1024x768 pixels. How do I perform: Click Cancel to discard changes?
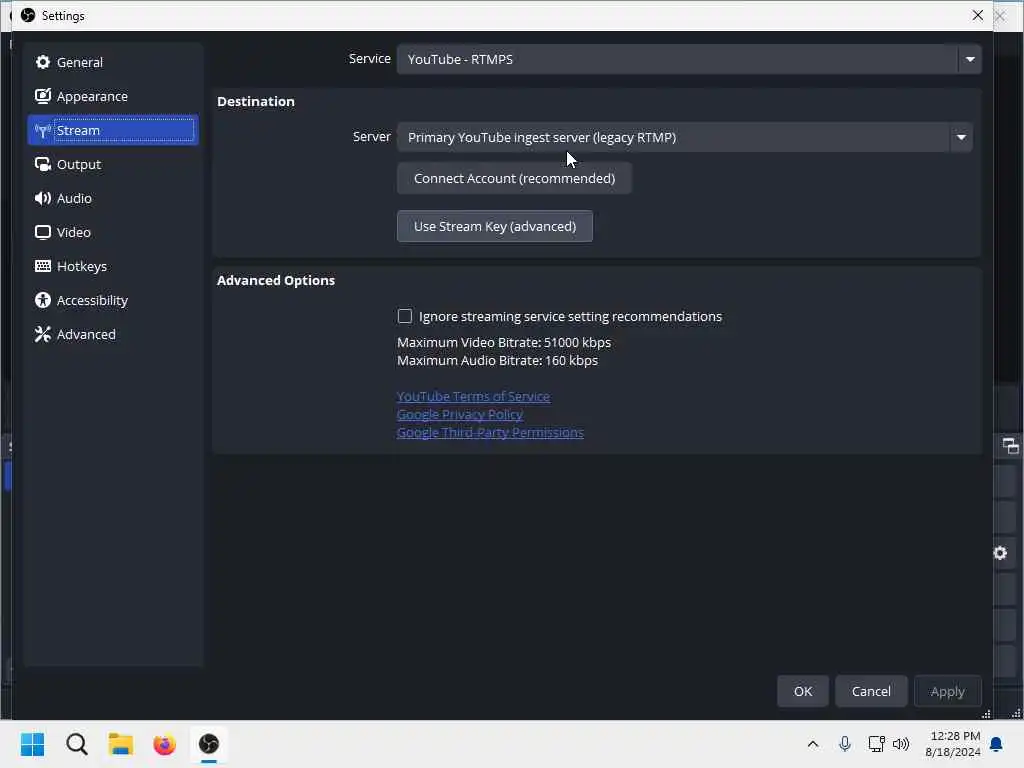click(871, 691)
